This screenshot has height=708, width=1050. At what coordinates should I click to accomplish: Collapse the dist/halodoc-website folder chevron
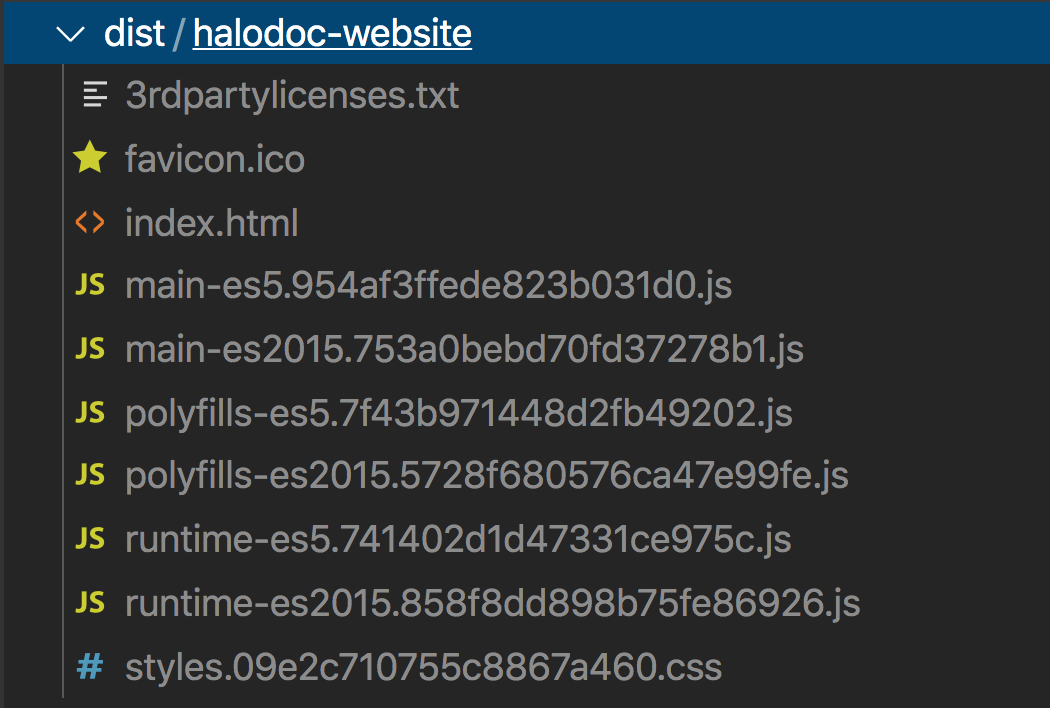click(x=70, y=33)
